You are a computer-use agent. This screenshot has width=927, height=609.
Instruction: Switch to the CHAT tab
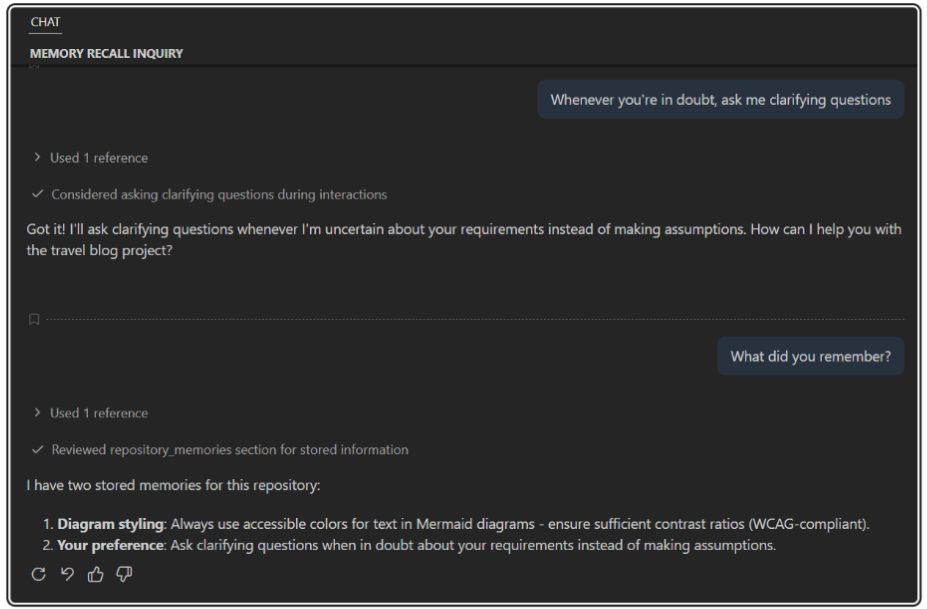(45, 22)
